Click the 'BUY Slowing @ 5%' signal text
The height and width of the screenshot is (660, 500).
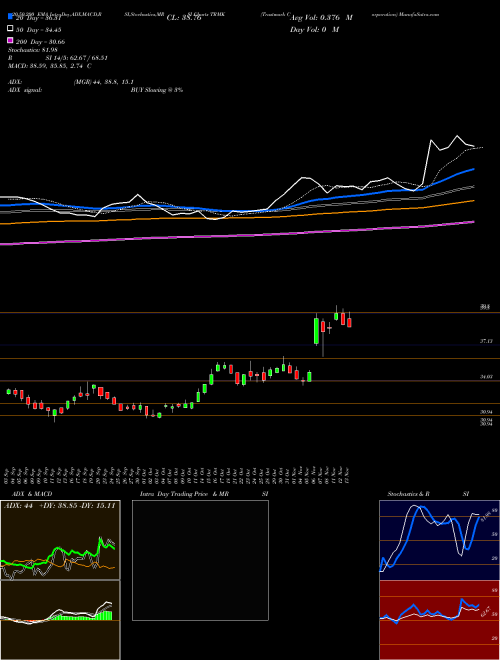[157, 90]
